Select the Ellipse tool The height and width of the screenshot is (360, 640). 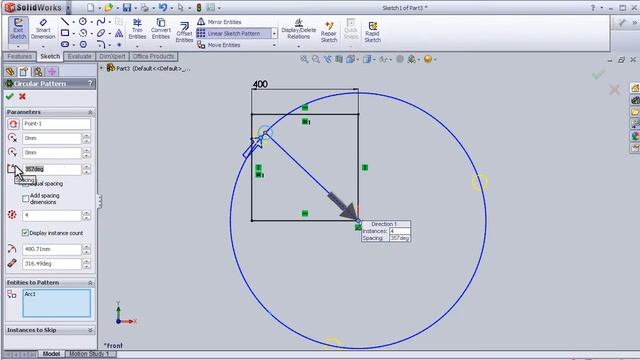(x=101, y=33)
